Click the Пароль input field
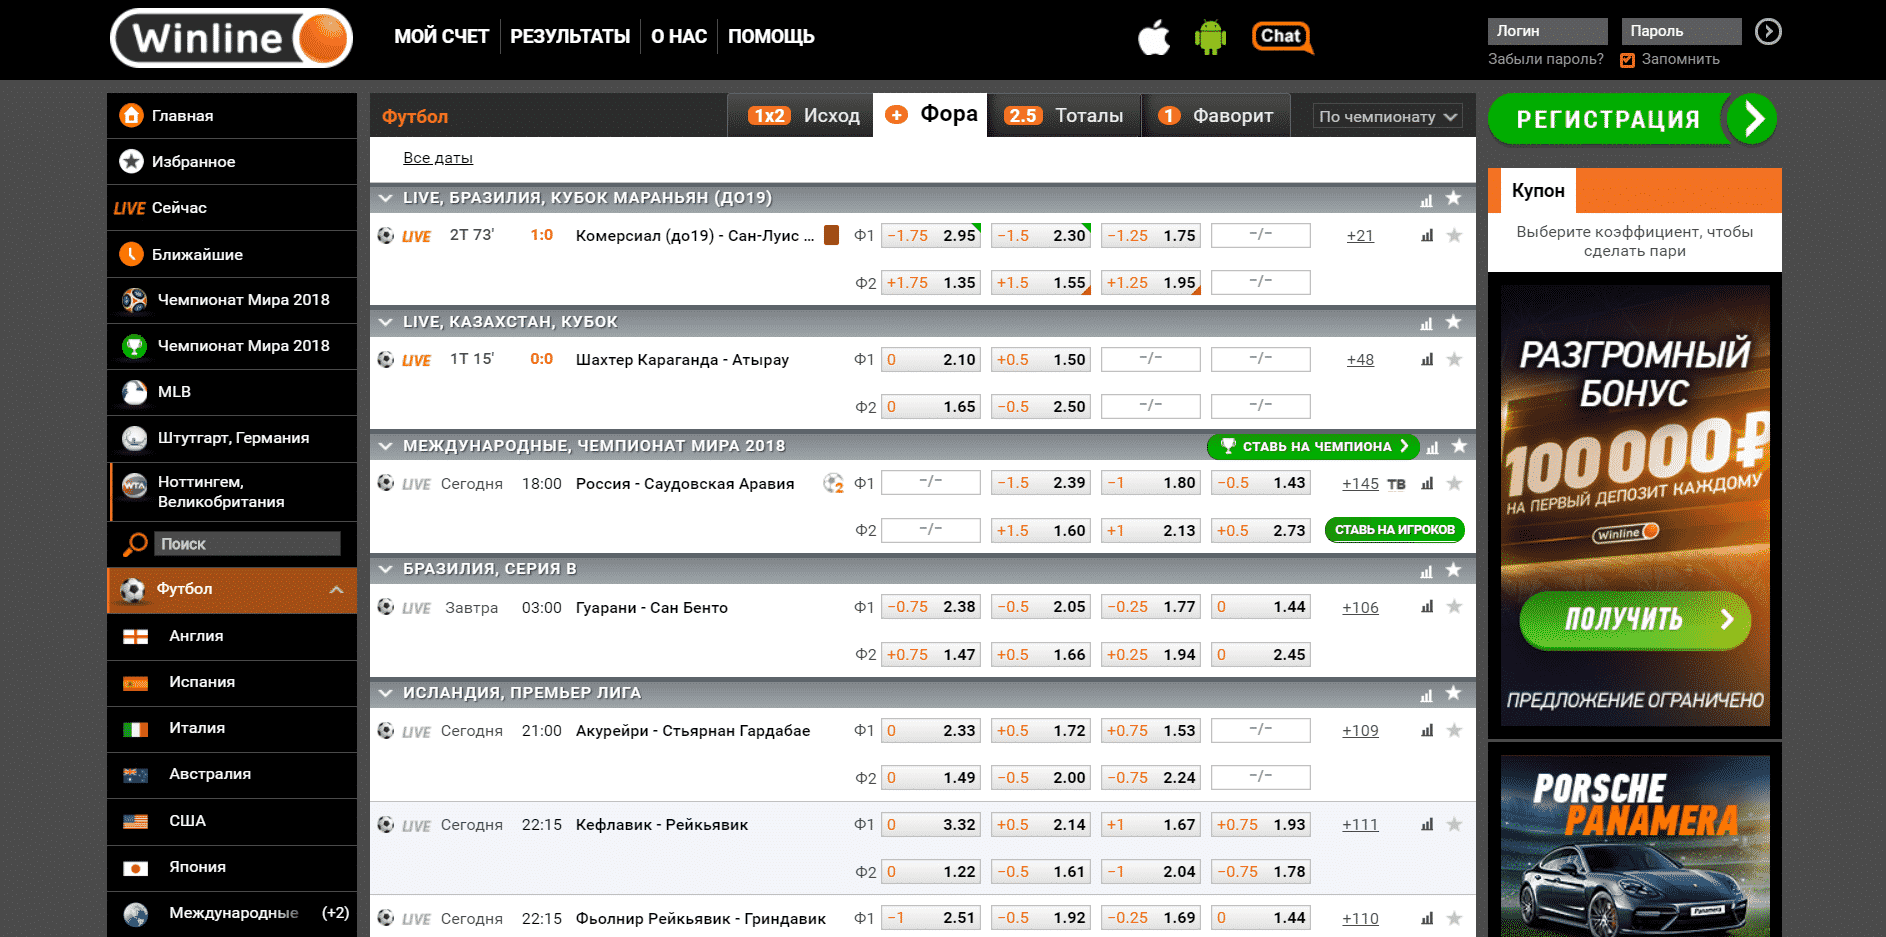 (x=1681, y=32)
